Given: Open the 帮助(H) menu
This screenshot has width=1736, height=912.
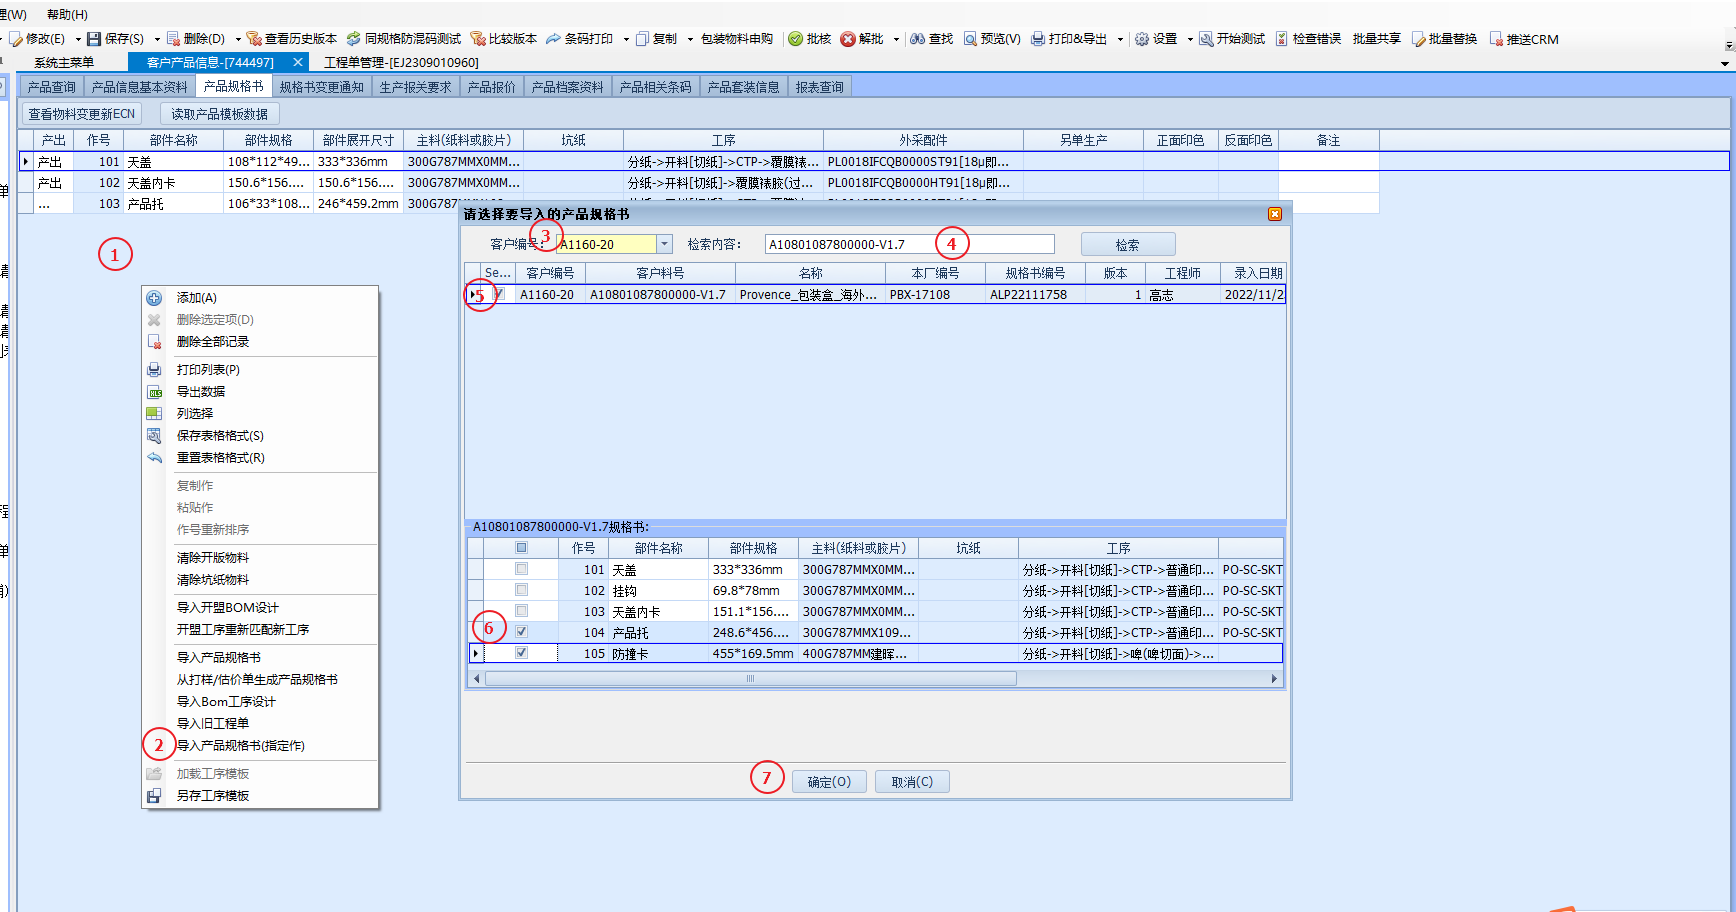Looking at the screenshot, I should (67, 15).
